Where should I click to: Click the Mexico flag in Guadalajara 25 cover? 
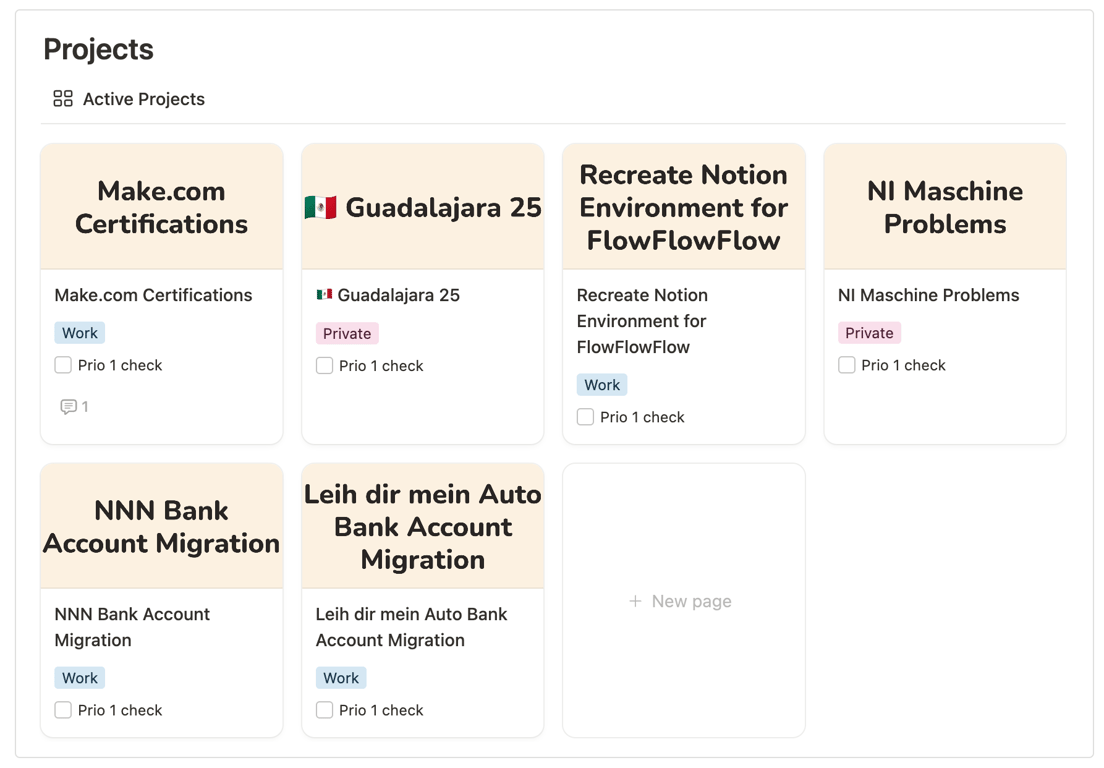(x=320, y=207)
